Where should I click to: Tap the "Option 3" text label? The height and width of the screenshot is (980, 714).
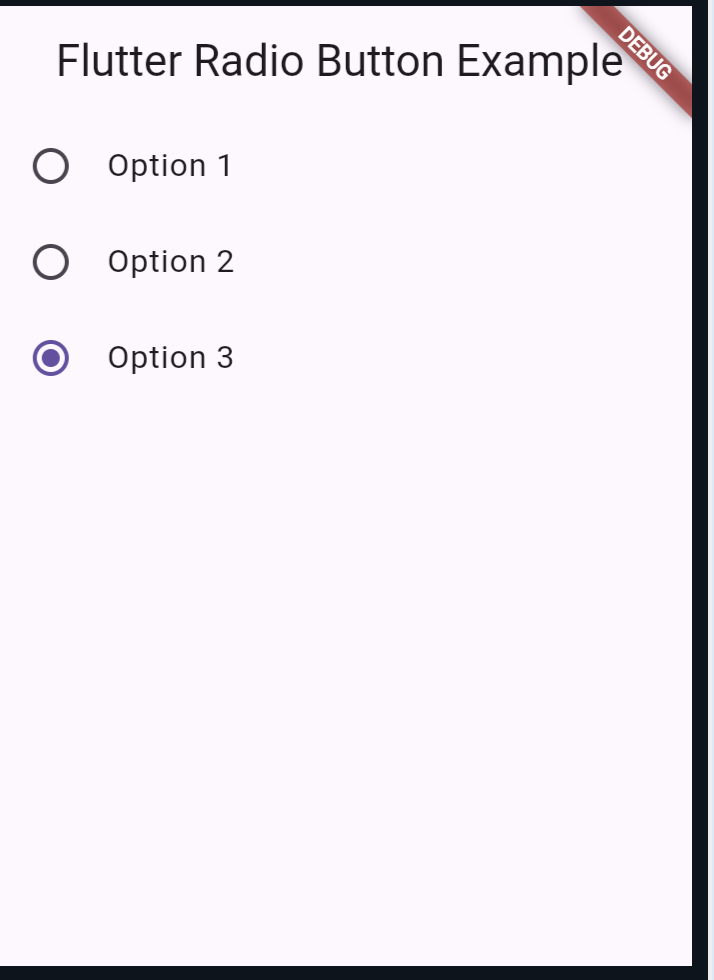point(171,358)
